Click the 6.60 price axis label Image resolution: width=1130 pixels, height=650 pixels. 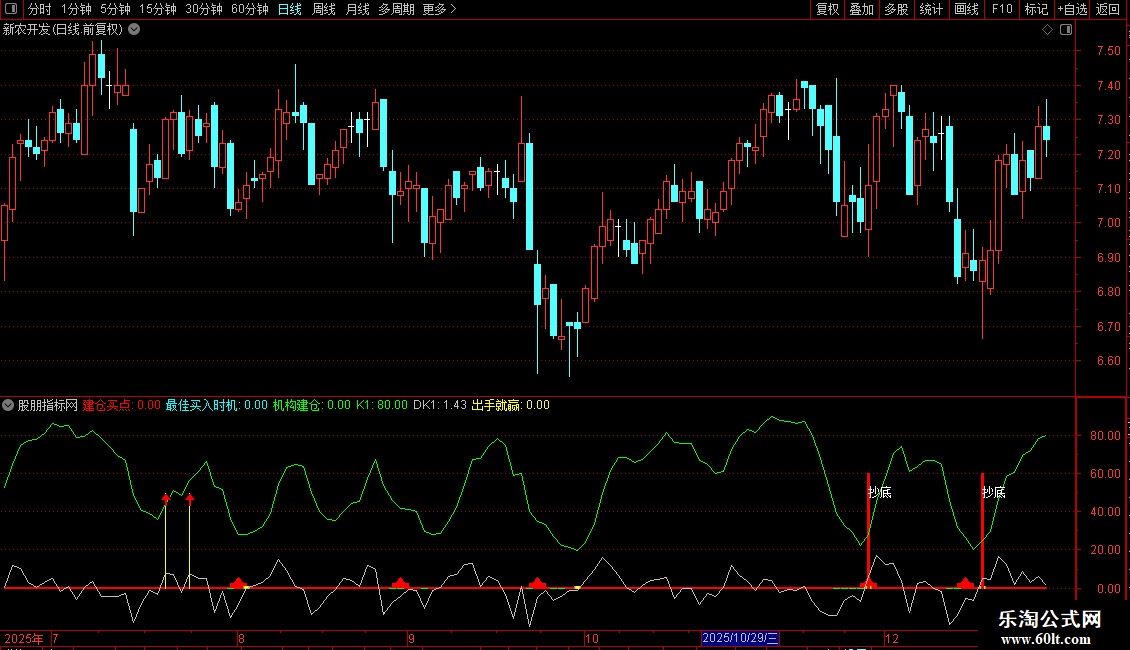(1108, 361)
